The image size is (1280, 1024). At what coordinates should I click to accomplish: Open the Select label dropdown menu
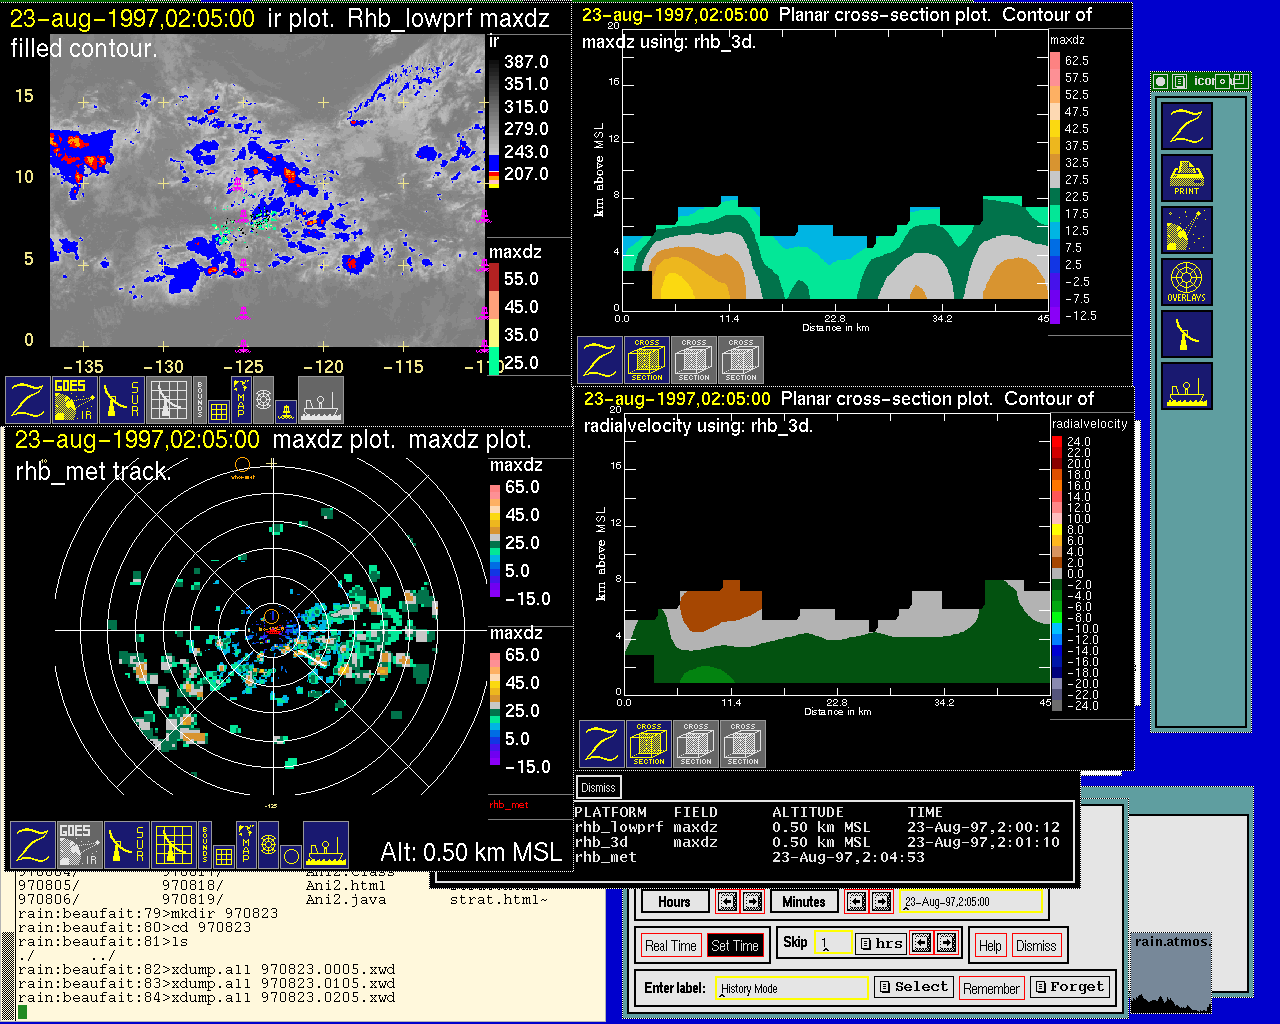click(914, 987)
